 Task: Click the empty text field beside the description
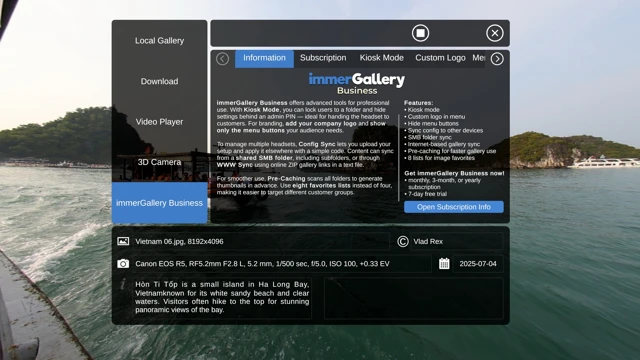[x=413, y=298]
